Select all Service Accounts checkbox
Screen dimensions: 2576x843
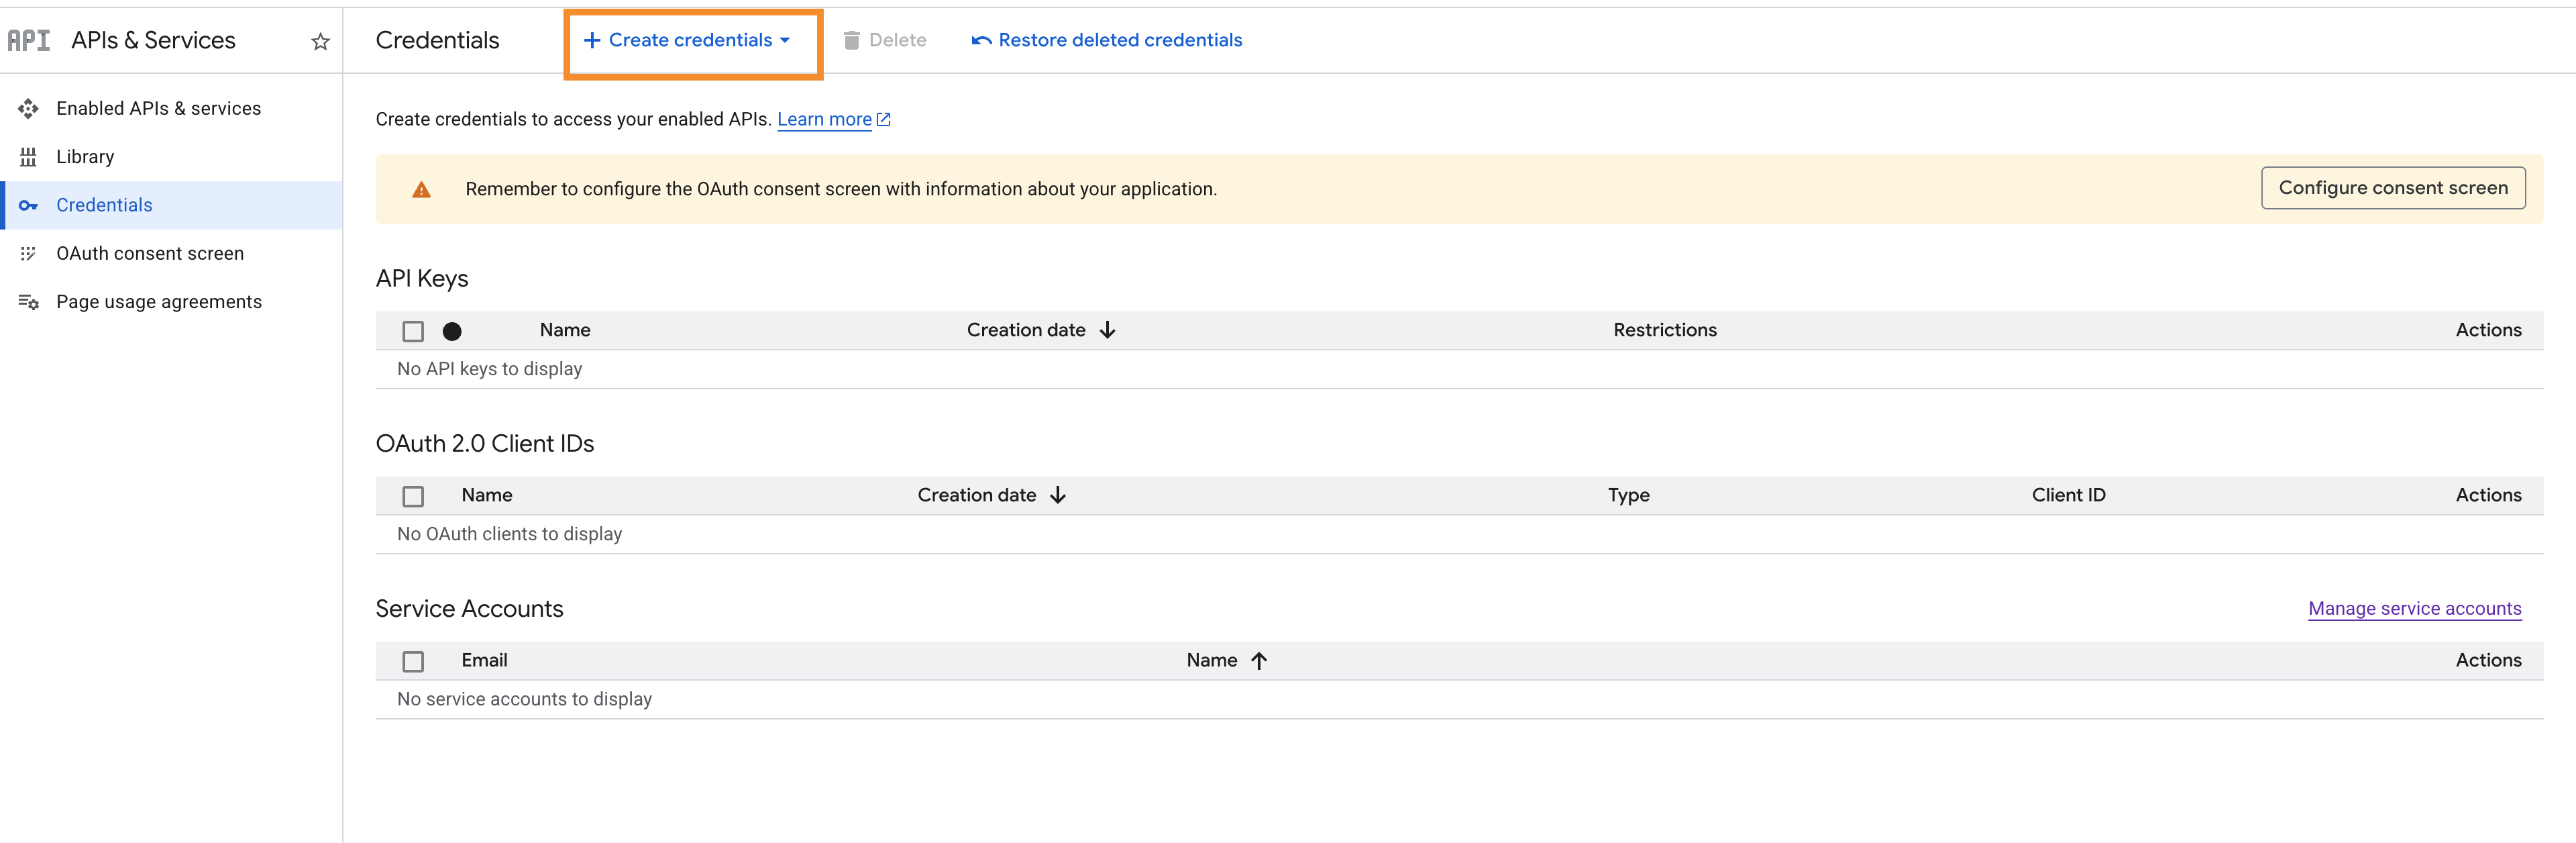413,661
